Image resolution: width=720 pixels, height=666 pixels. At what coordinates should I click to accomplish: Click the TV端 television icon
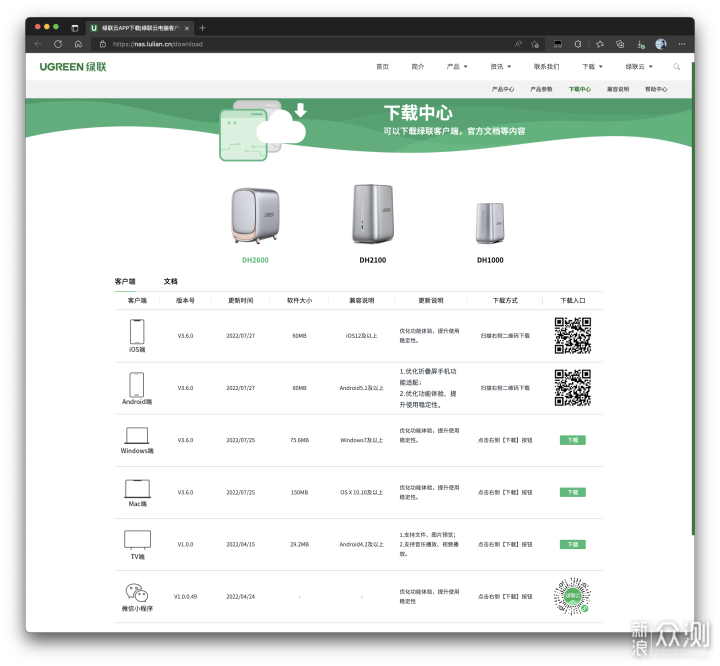tap(137, 540)
